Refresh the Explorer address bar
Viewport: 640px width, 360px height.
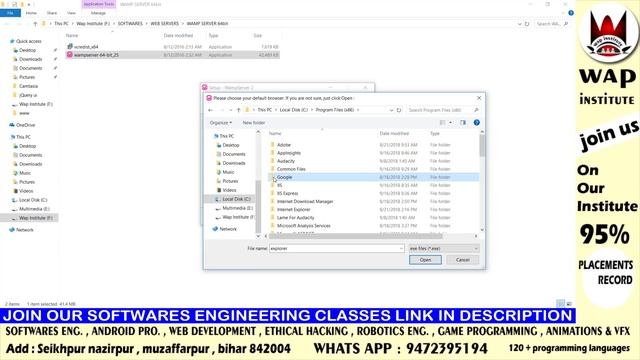point(527,24)
